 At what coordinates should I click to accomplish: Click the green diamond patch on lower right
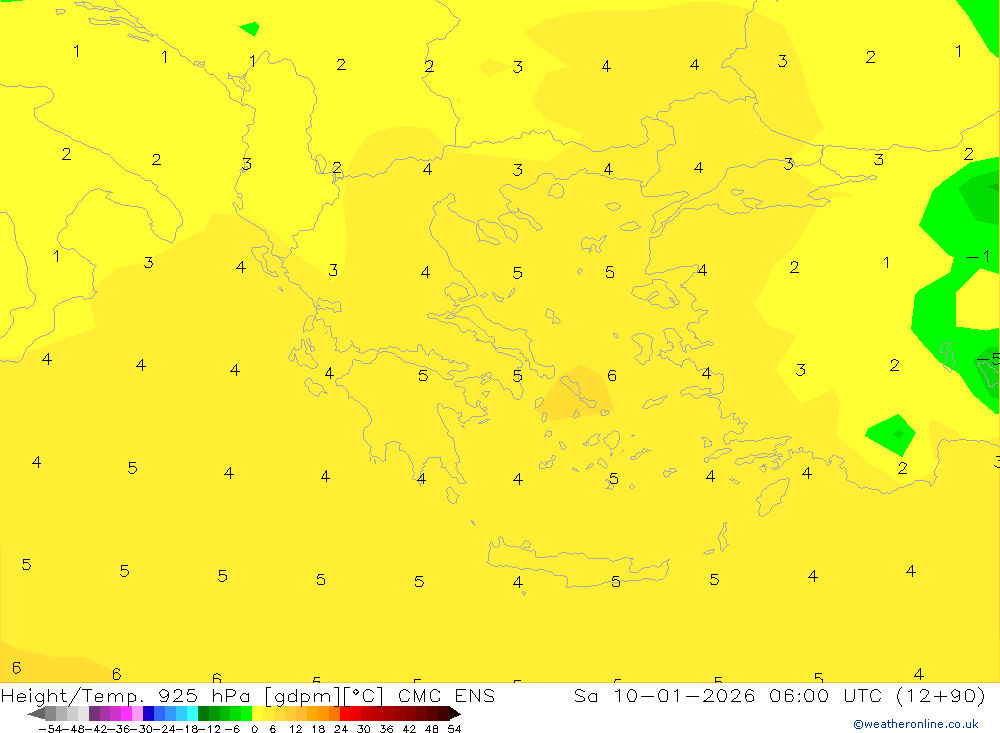tap(890, 434)
